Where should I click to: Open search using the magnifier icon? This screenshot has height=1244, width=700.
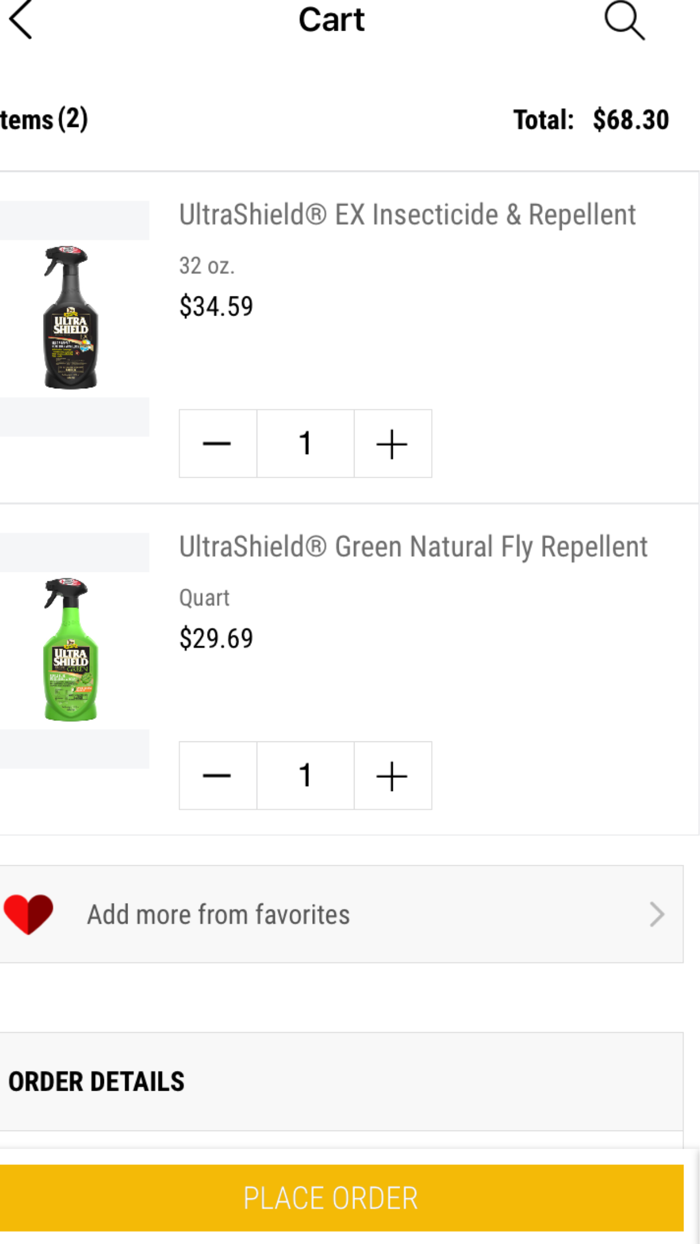(624, 22)
